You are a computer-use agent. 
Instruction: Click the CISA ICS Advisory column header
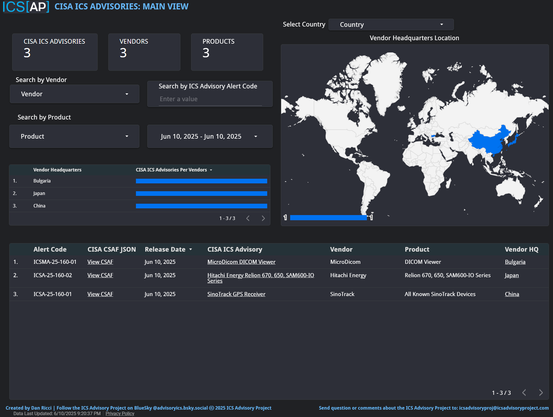(x=235, y=249)
